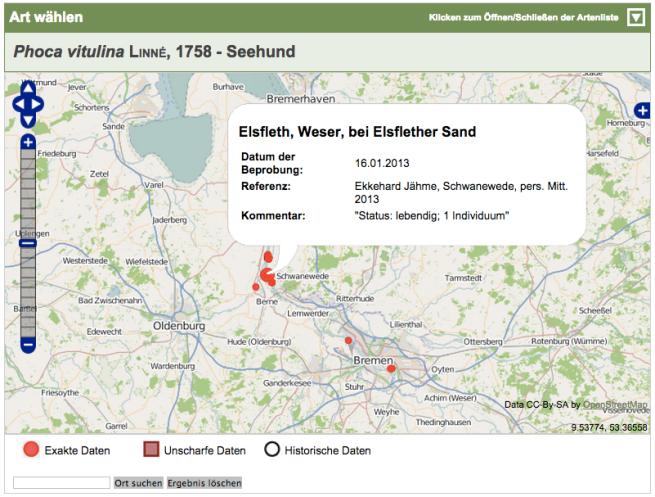Focus the place search text field

[61, 483]
